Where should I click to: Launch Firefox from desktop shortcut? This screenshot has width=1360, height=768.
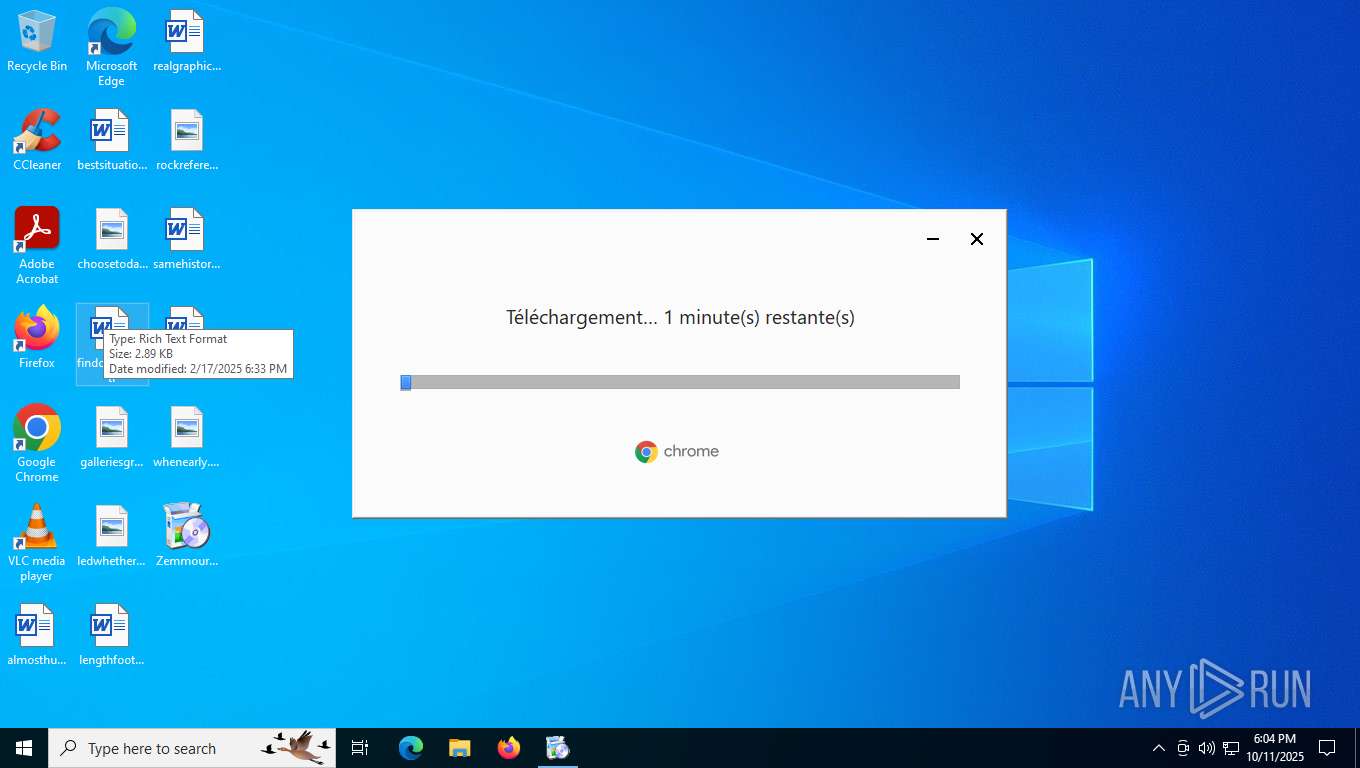(37, 338)
